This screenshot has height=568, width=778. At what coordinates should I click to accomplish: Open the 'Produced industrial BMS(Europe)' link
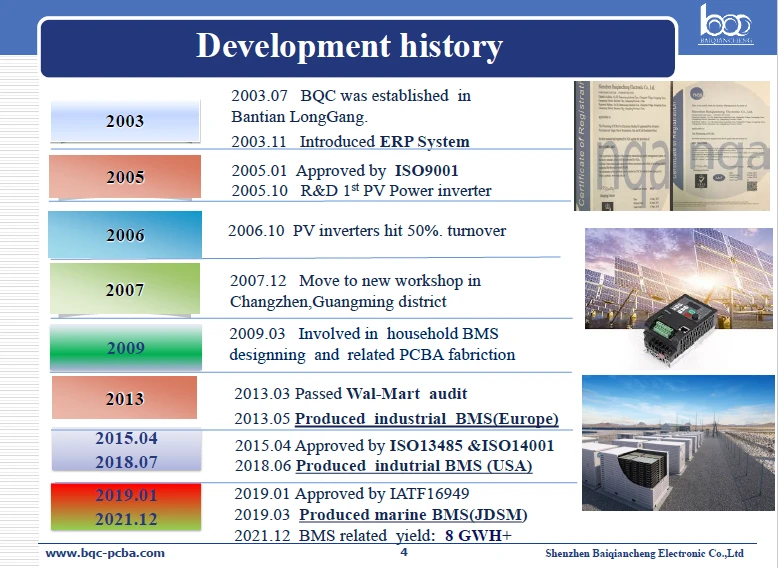[427, 419]
